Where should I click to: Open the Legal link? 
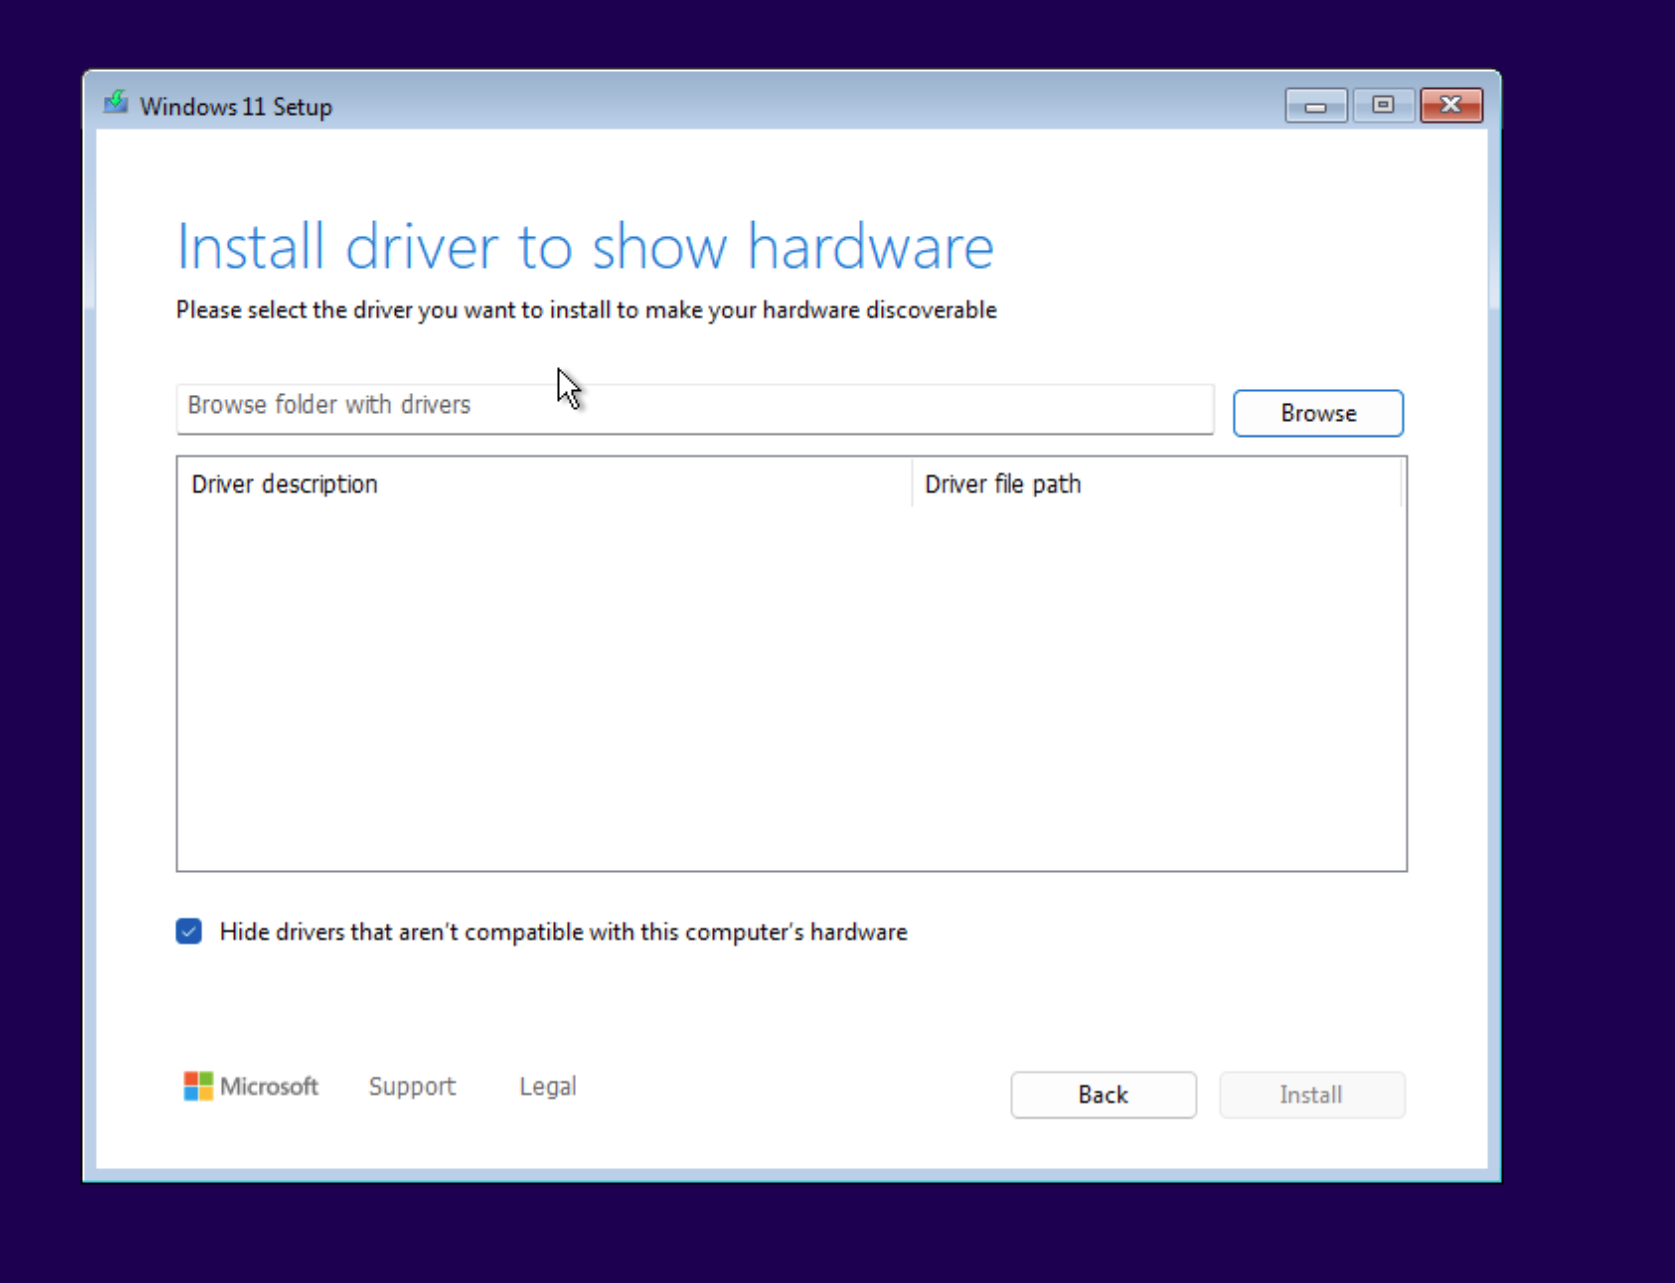pyautogui.click(x=548, y=1086)
